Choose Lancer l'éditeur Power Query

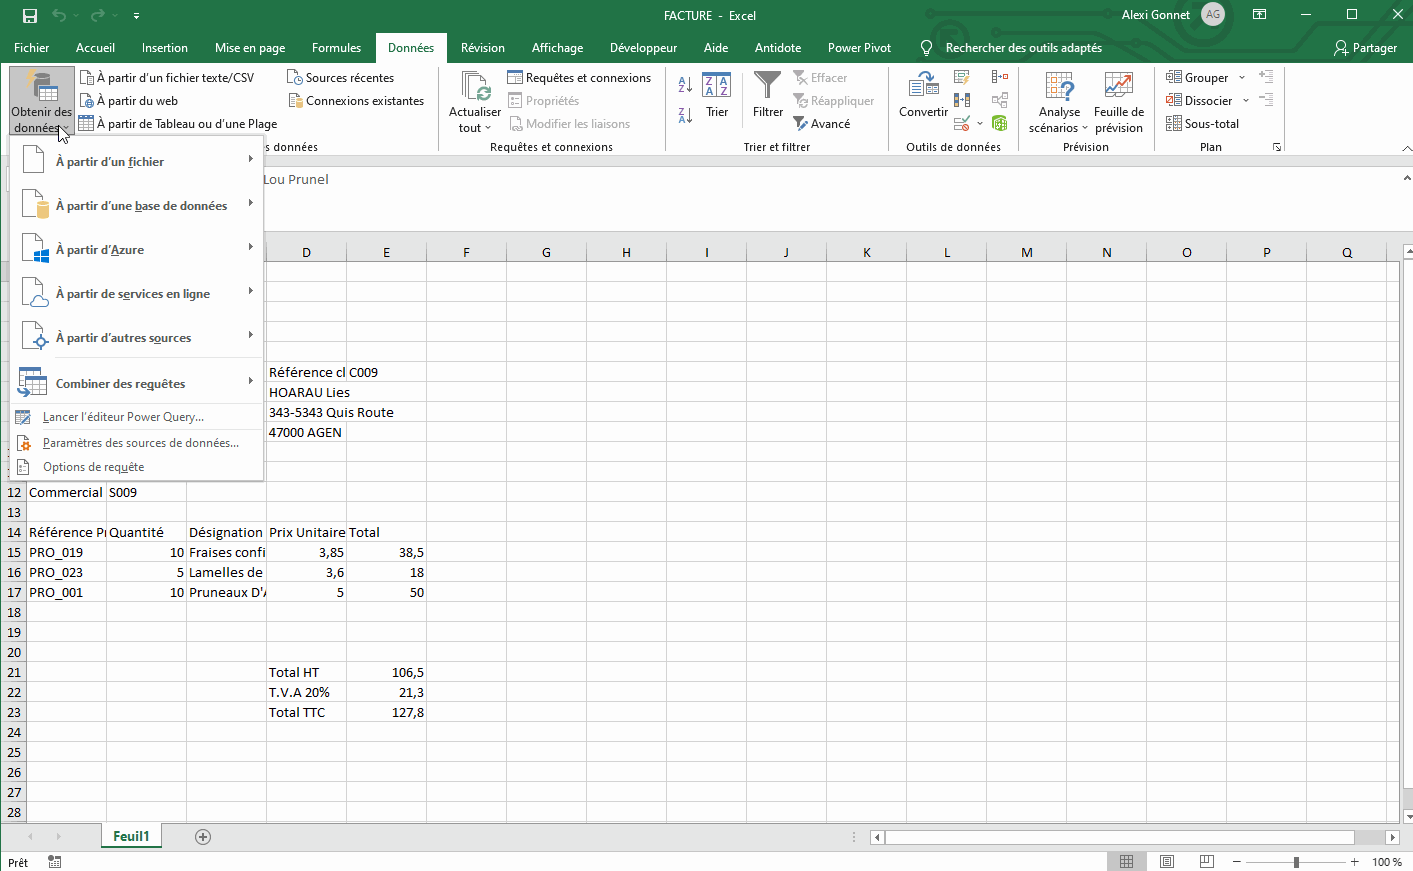coord(137,417)
